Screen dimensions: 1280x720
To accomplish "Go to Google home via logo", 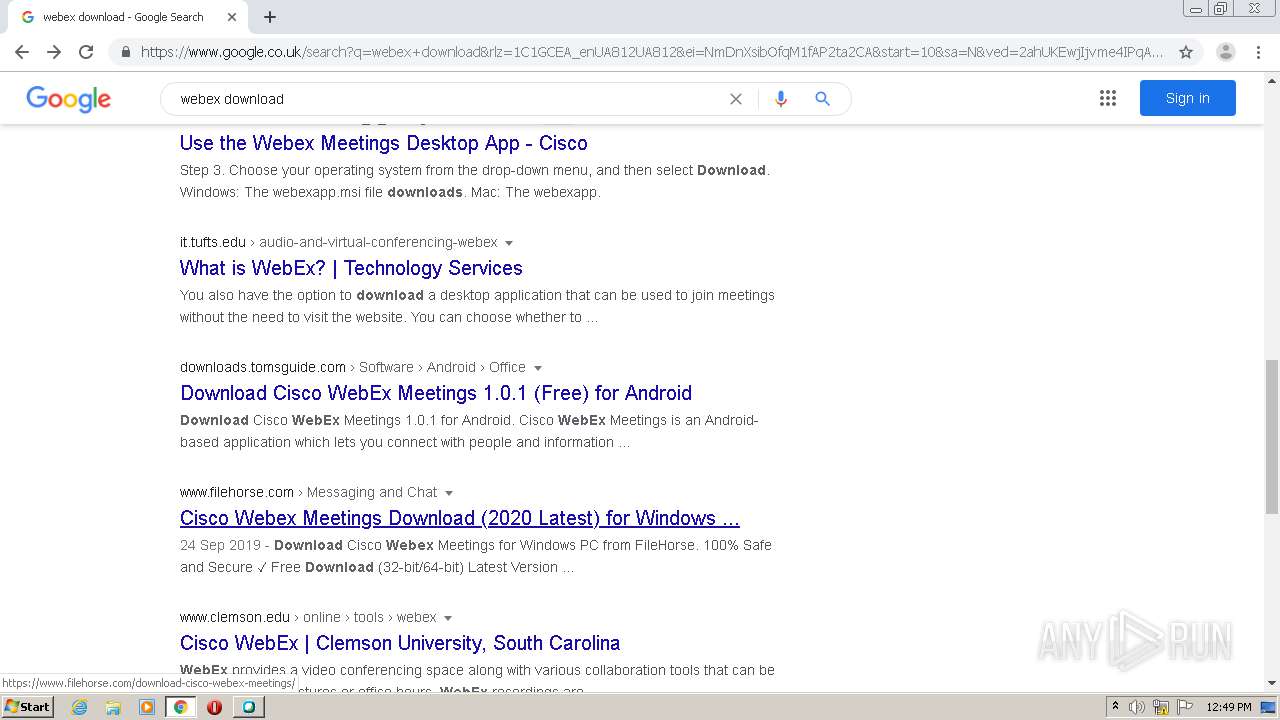I will point(68,99).
